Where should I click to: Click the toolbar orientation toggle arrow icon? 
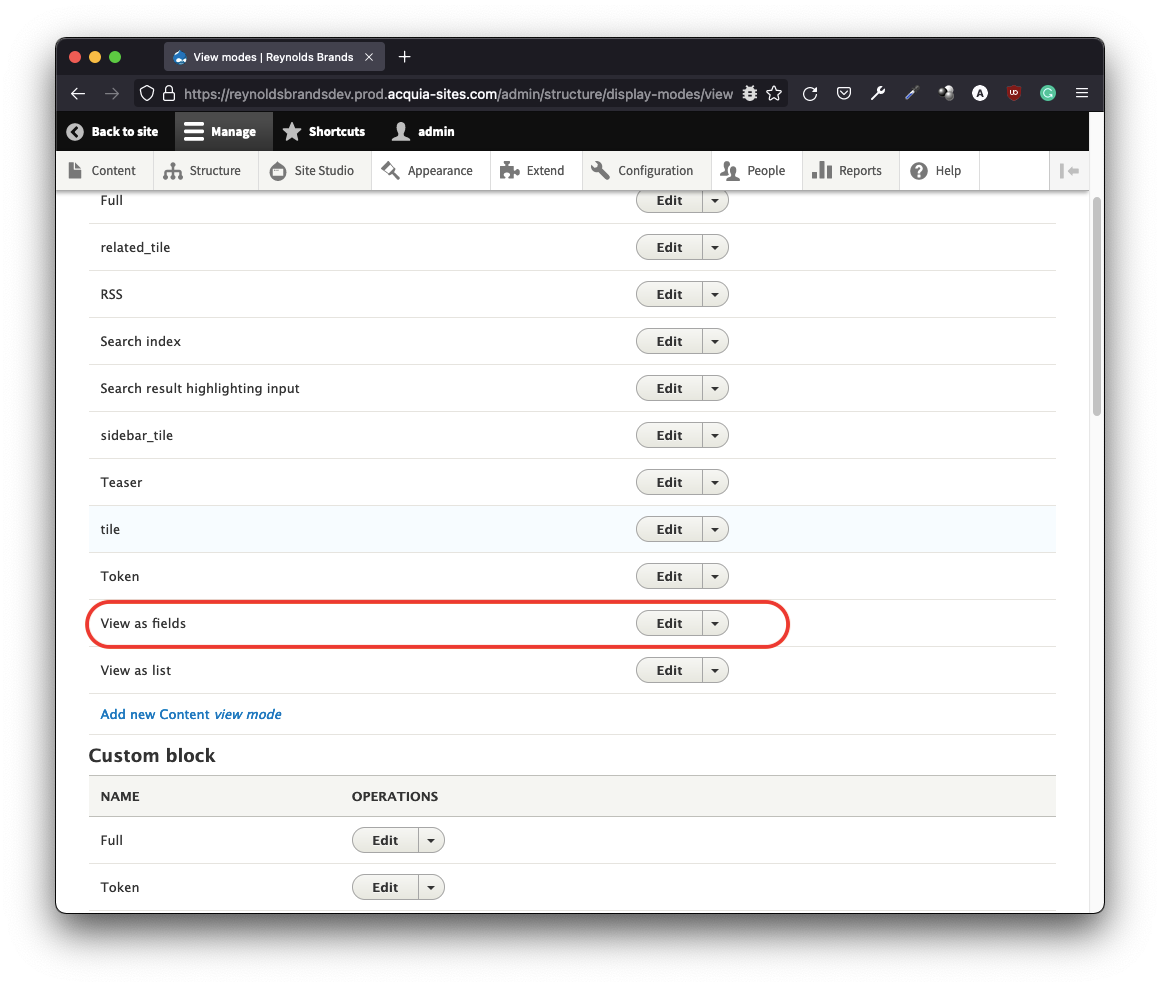pos(1069,171)
